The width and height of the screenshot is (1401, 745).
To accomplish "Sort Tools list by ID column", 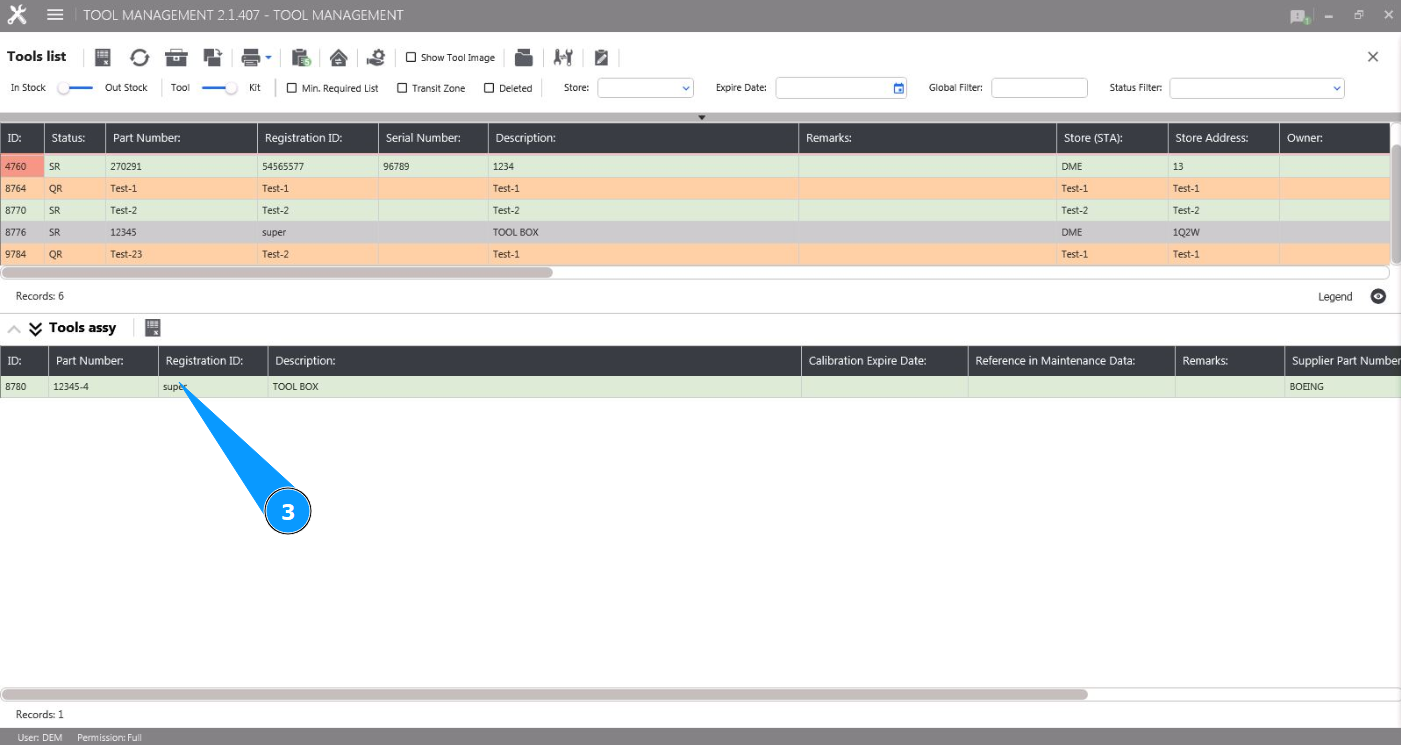I will [x=22, y=138].
